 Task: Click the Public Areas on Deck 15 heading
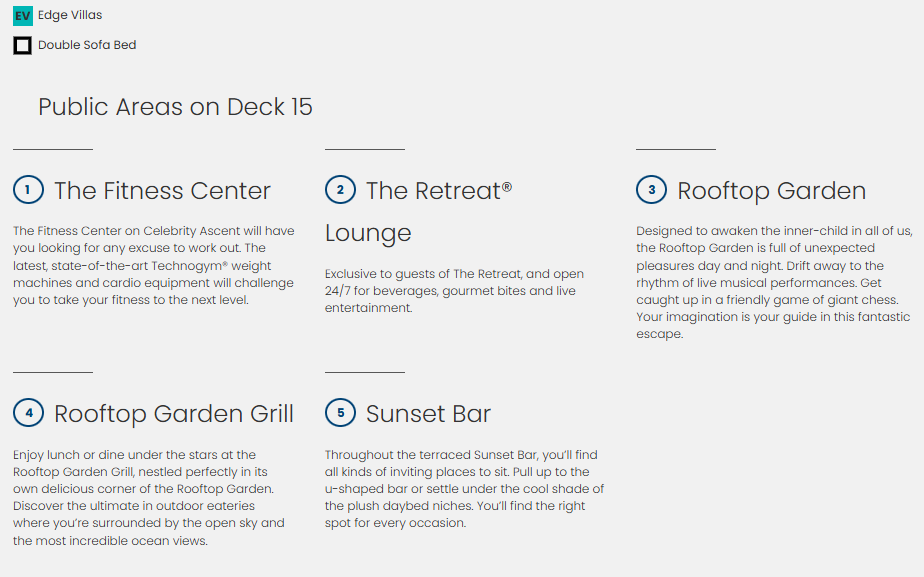pos(175,107)
